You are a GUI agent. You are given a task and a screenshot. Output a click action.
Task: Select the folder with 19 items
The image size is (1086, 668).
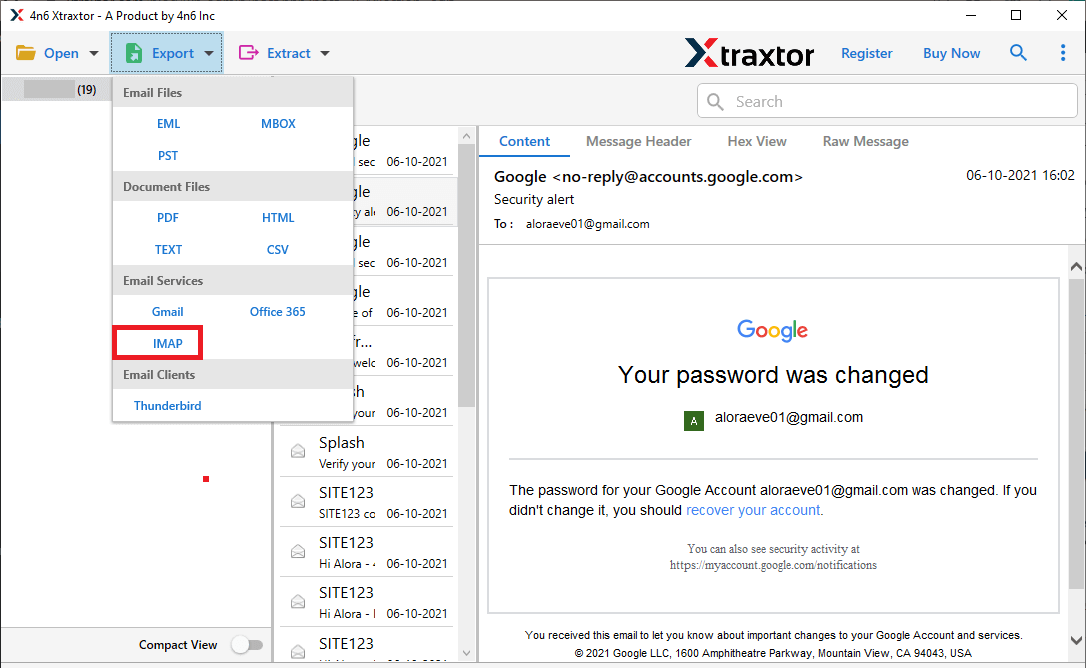(57, 89)
